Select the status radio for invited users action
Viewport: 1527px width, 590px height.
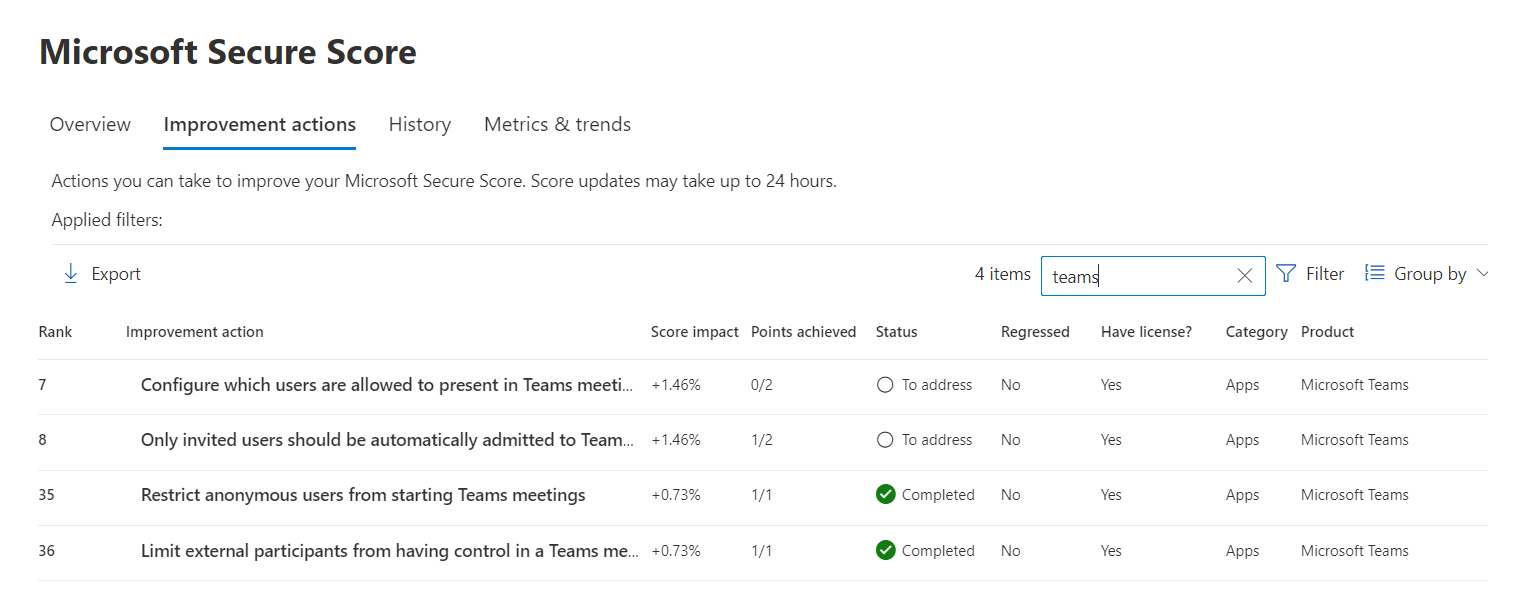point(885,439)
